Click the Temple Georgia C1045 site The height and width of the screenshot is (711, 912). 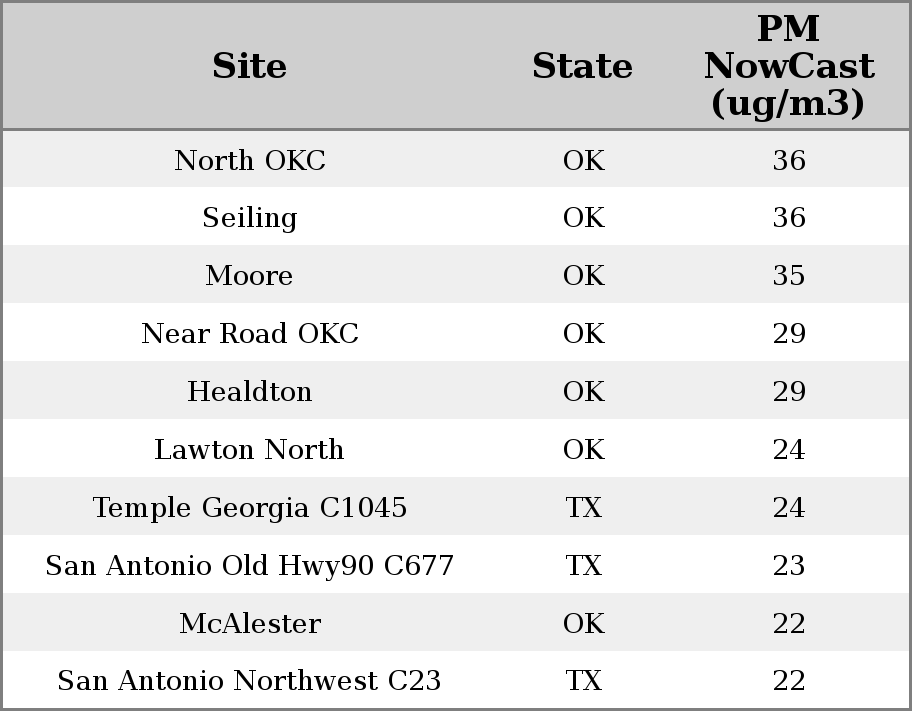(249, 508)
